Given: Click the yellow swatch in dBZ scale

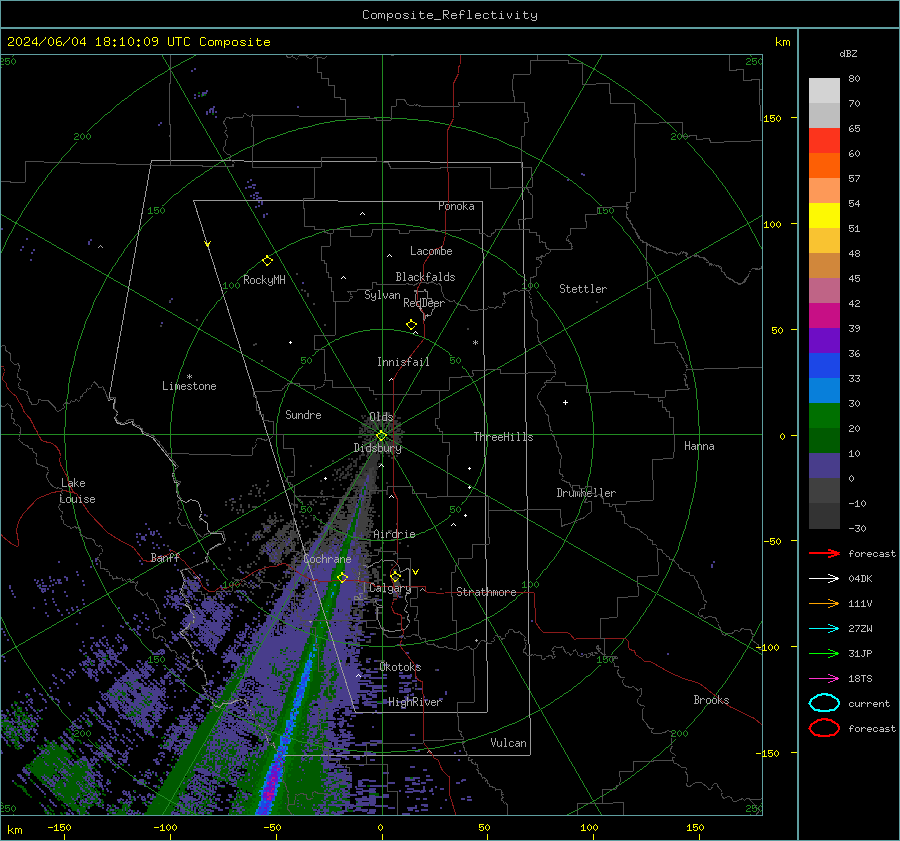Looking at the screenshot, I should point(824,216).
